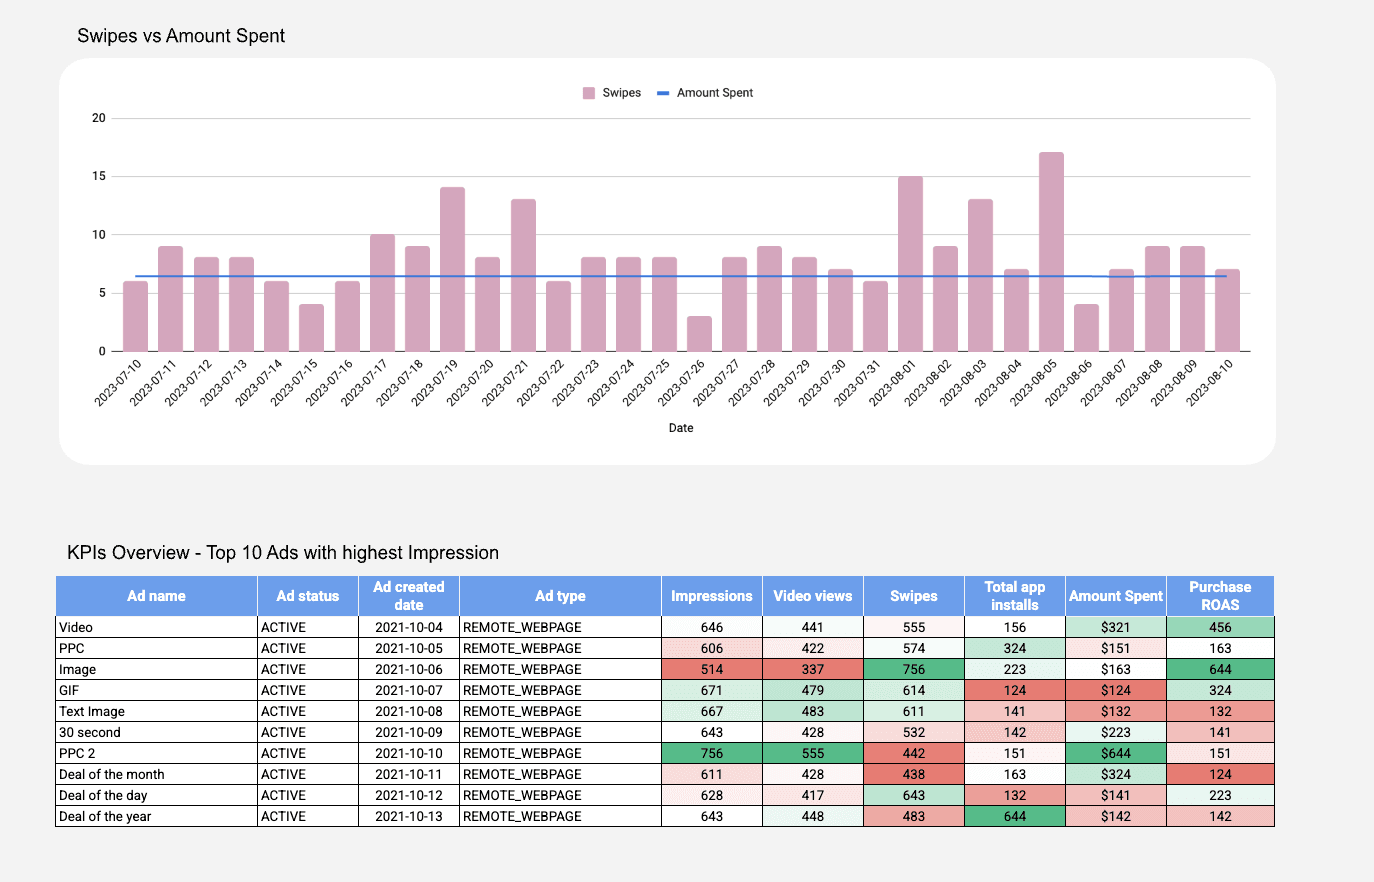The image size is (1374, 882).
Task: Select the 'Ad status' column header
Action: pyautogui.click(x=308, y=596)
